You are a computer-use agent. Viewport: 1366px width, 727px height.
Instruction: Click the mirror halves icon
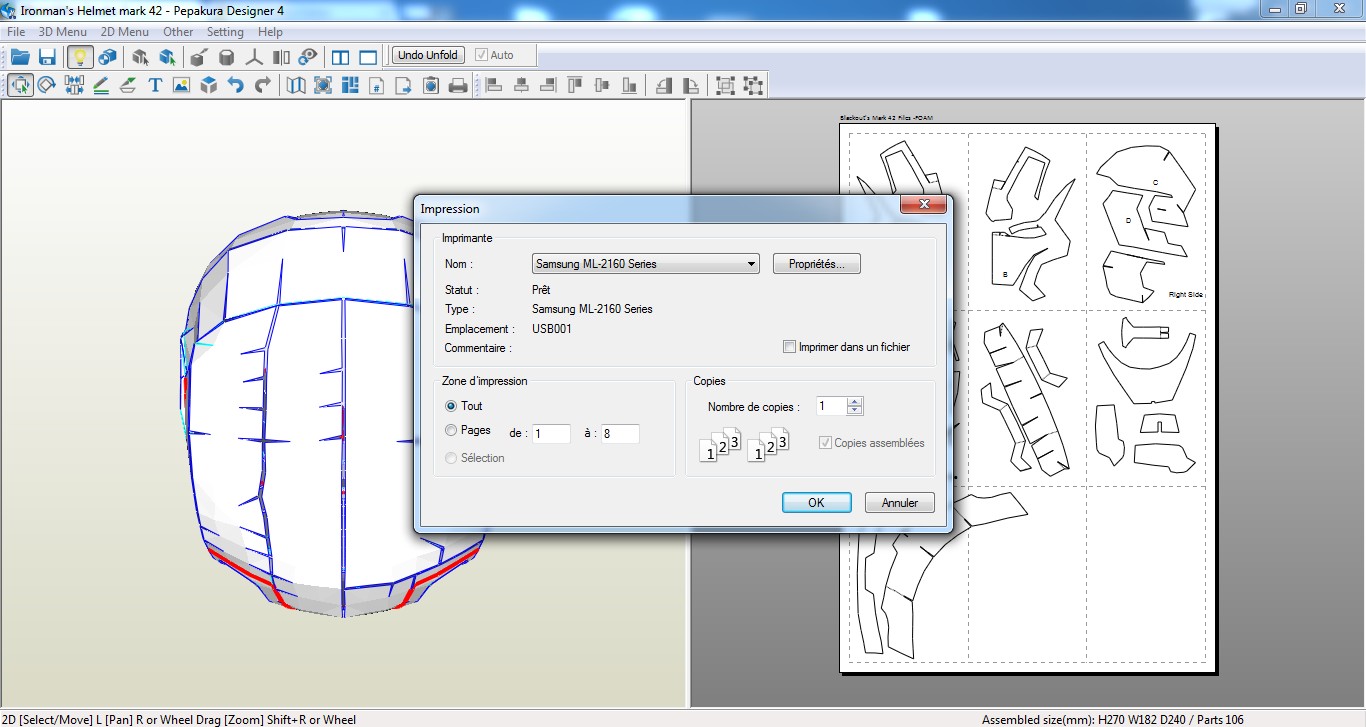(x=281, y=57)
